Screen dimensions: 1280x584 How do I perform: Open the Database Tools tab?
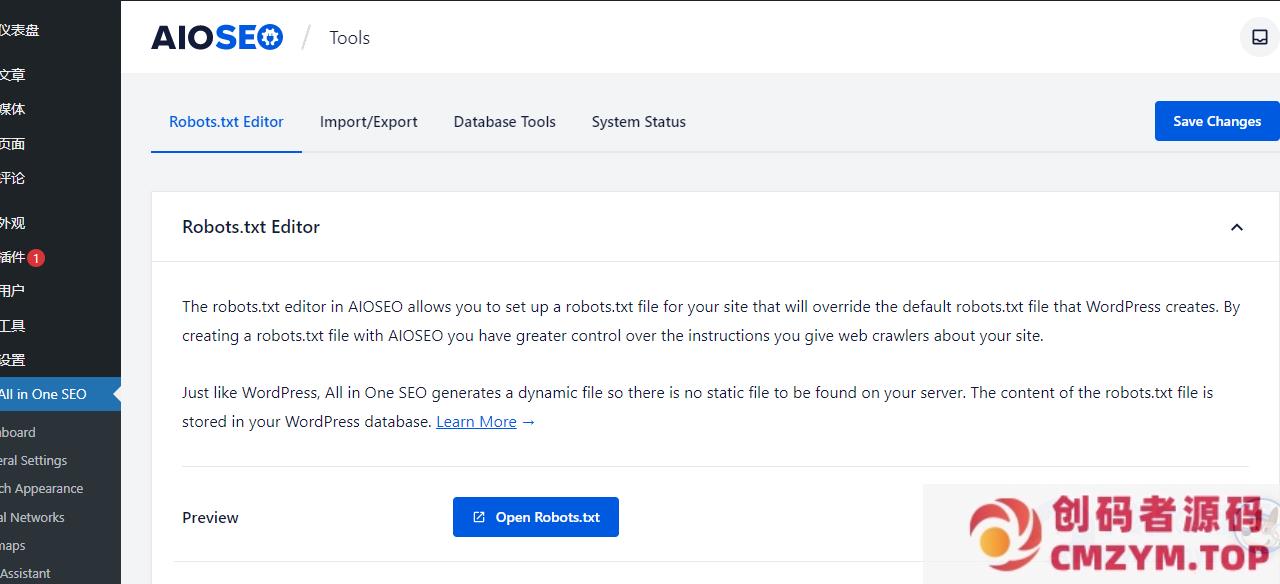click(504, 122)
